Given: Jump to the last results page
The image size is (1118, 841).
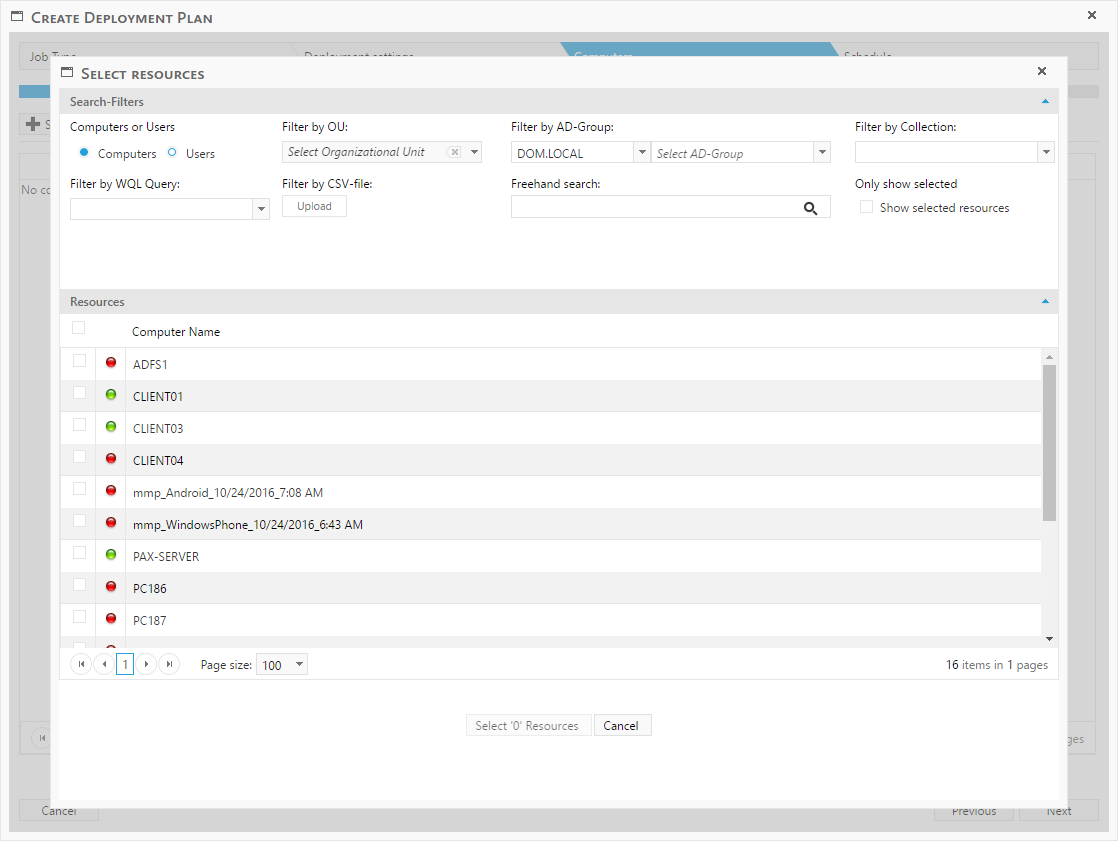Looking at the screenshot, I should [169, 664].
